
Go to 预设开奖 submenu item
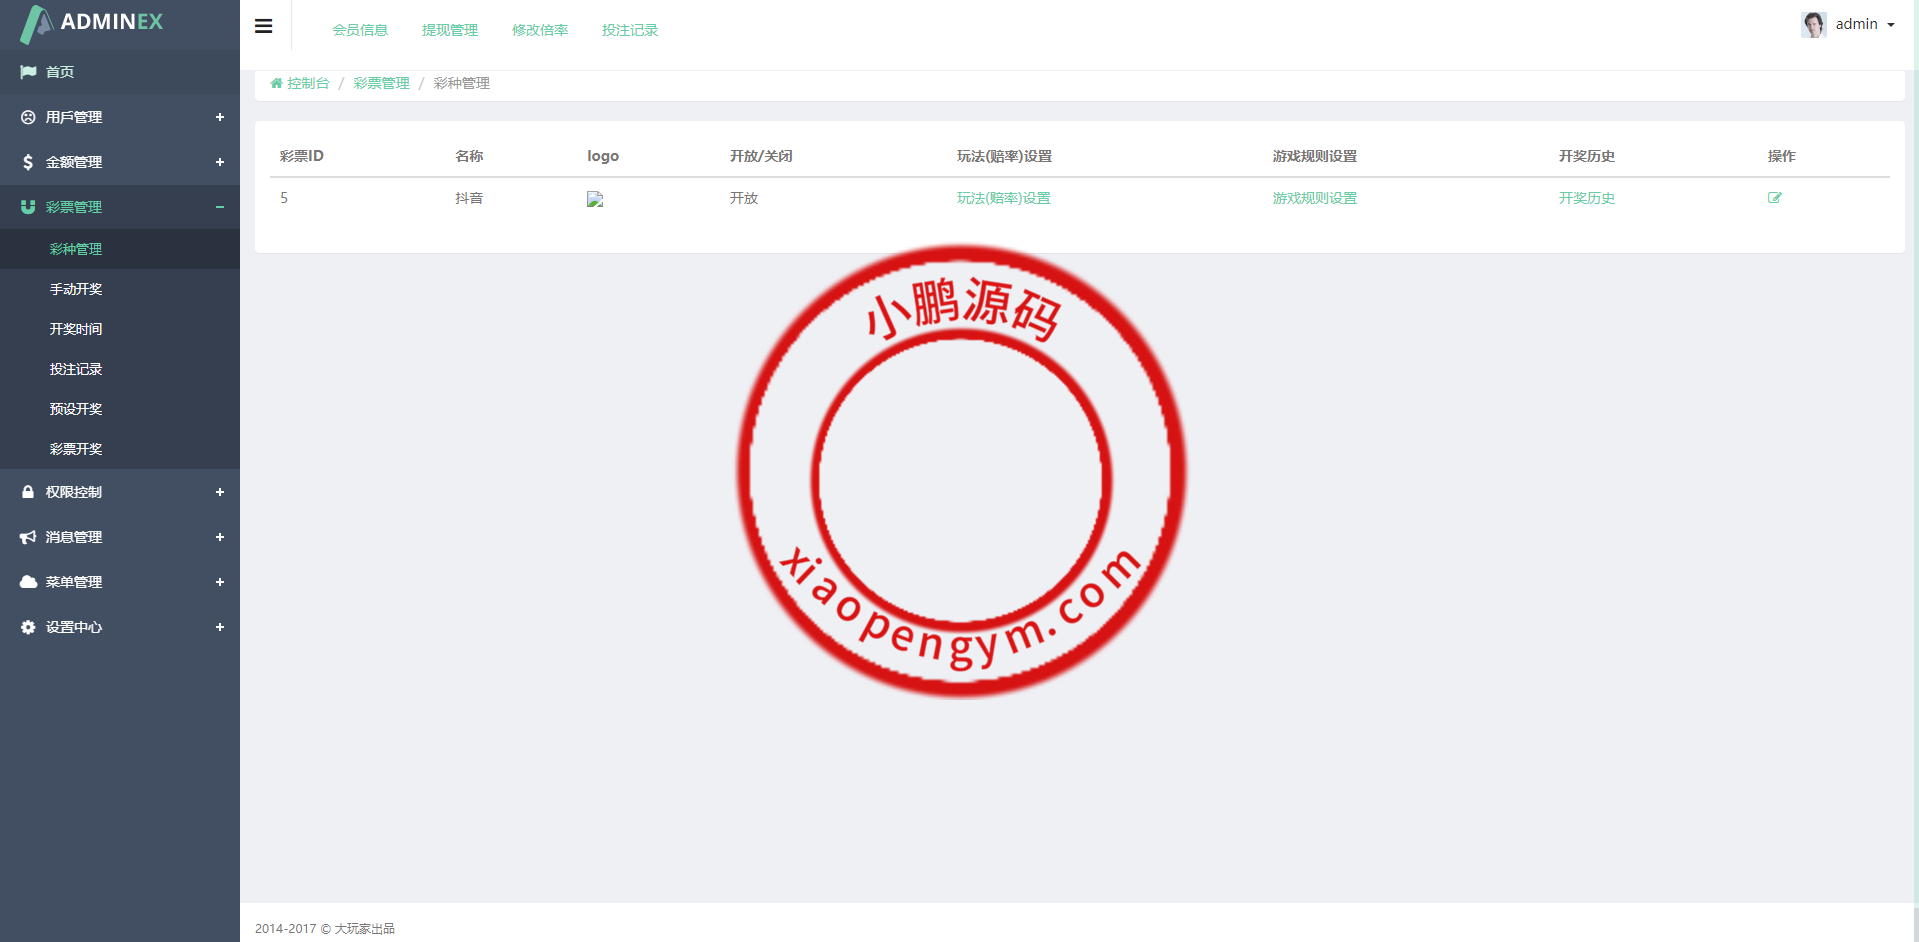[76, 409]
